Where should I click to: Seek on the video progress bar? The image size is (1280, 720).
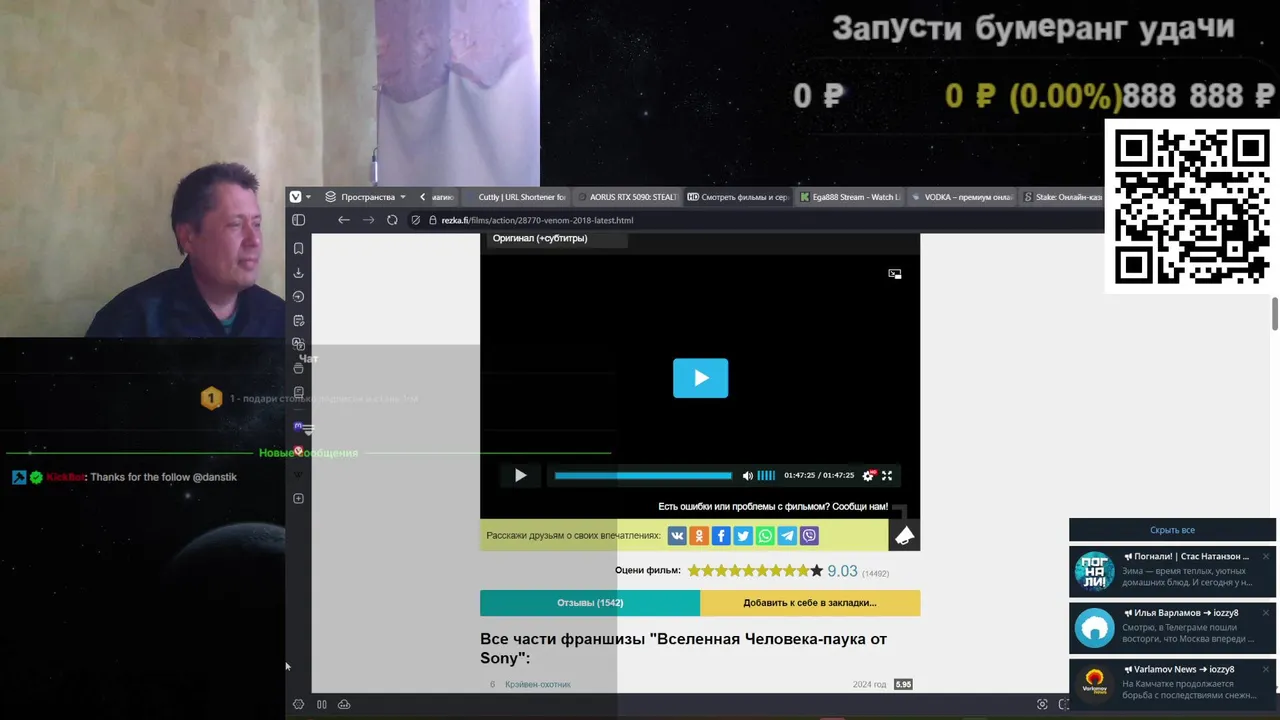tap(643, 476)
